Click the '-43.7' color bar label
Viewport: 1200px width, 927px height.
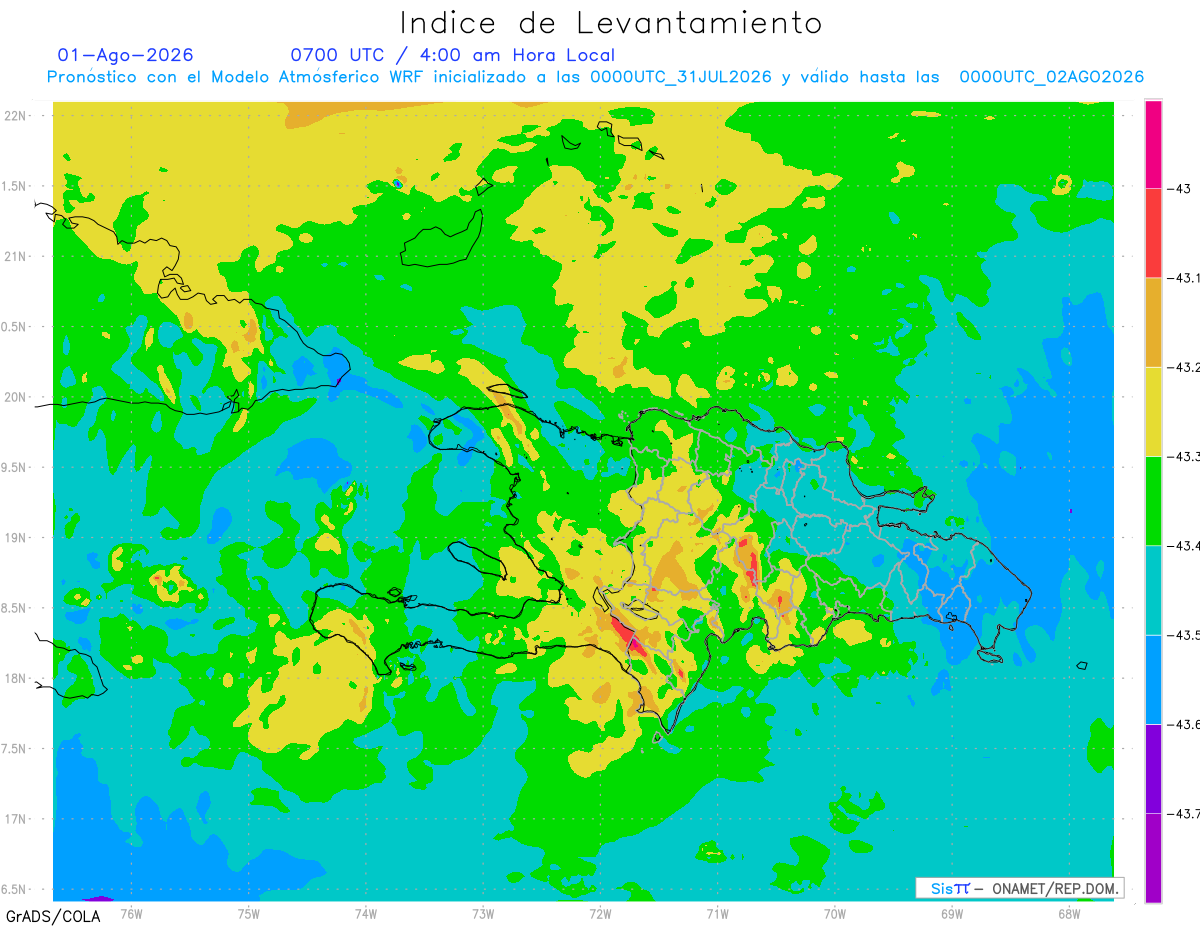[x=1183, y=813]
